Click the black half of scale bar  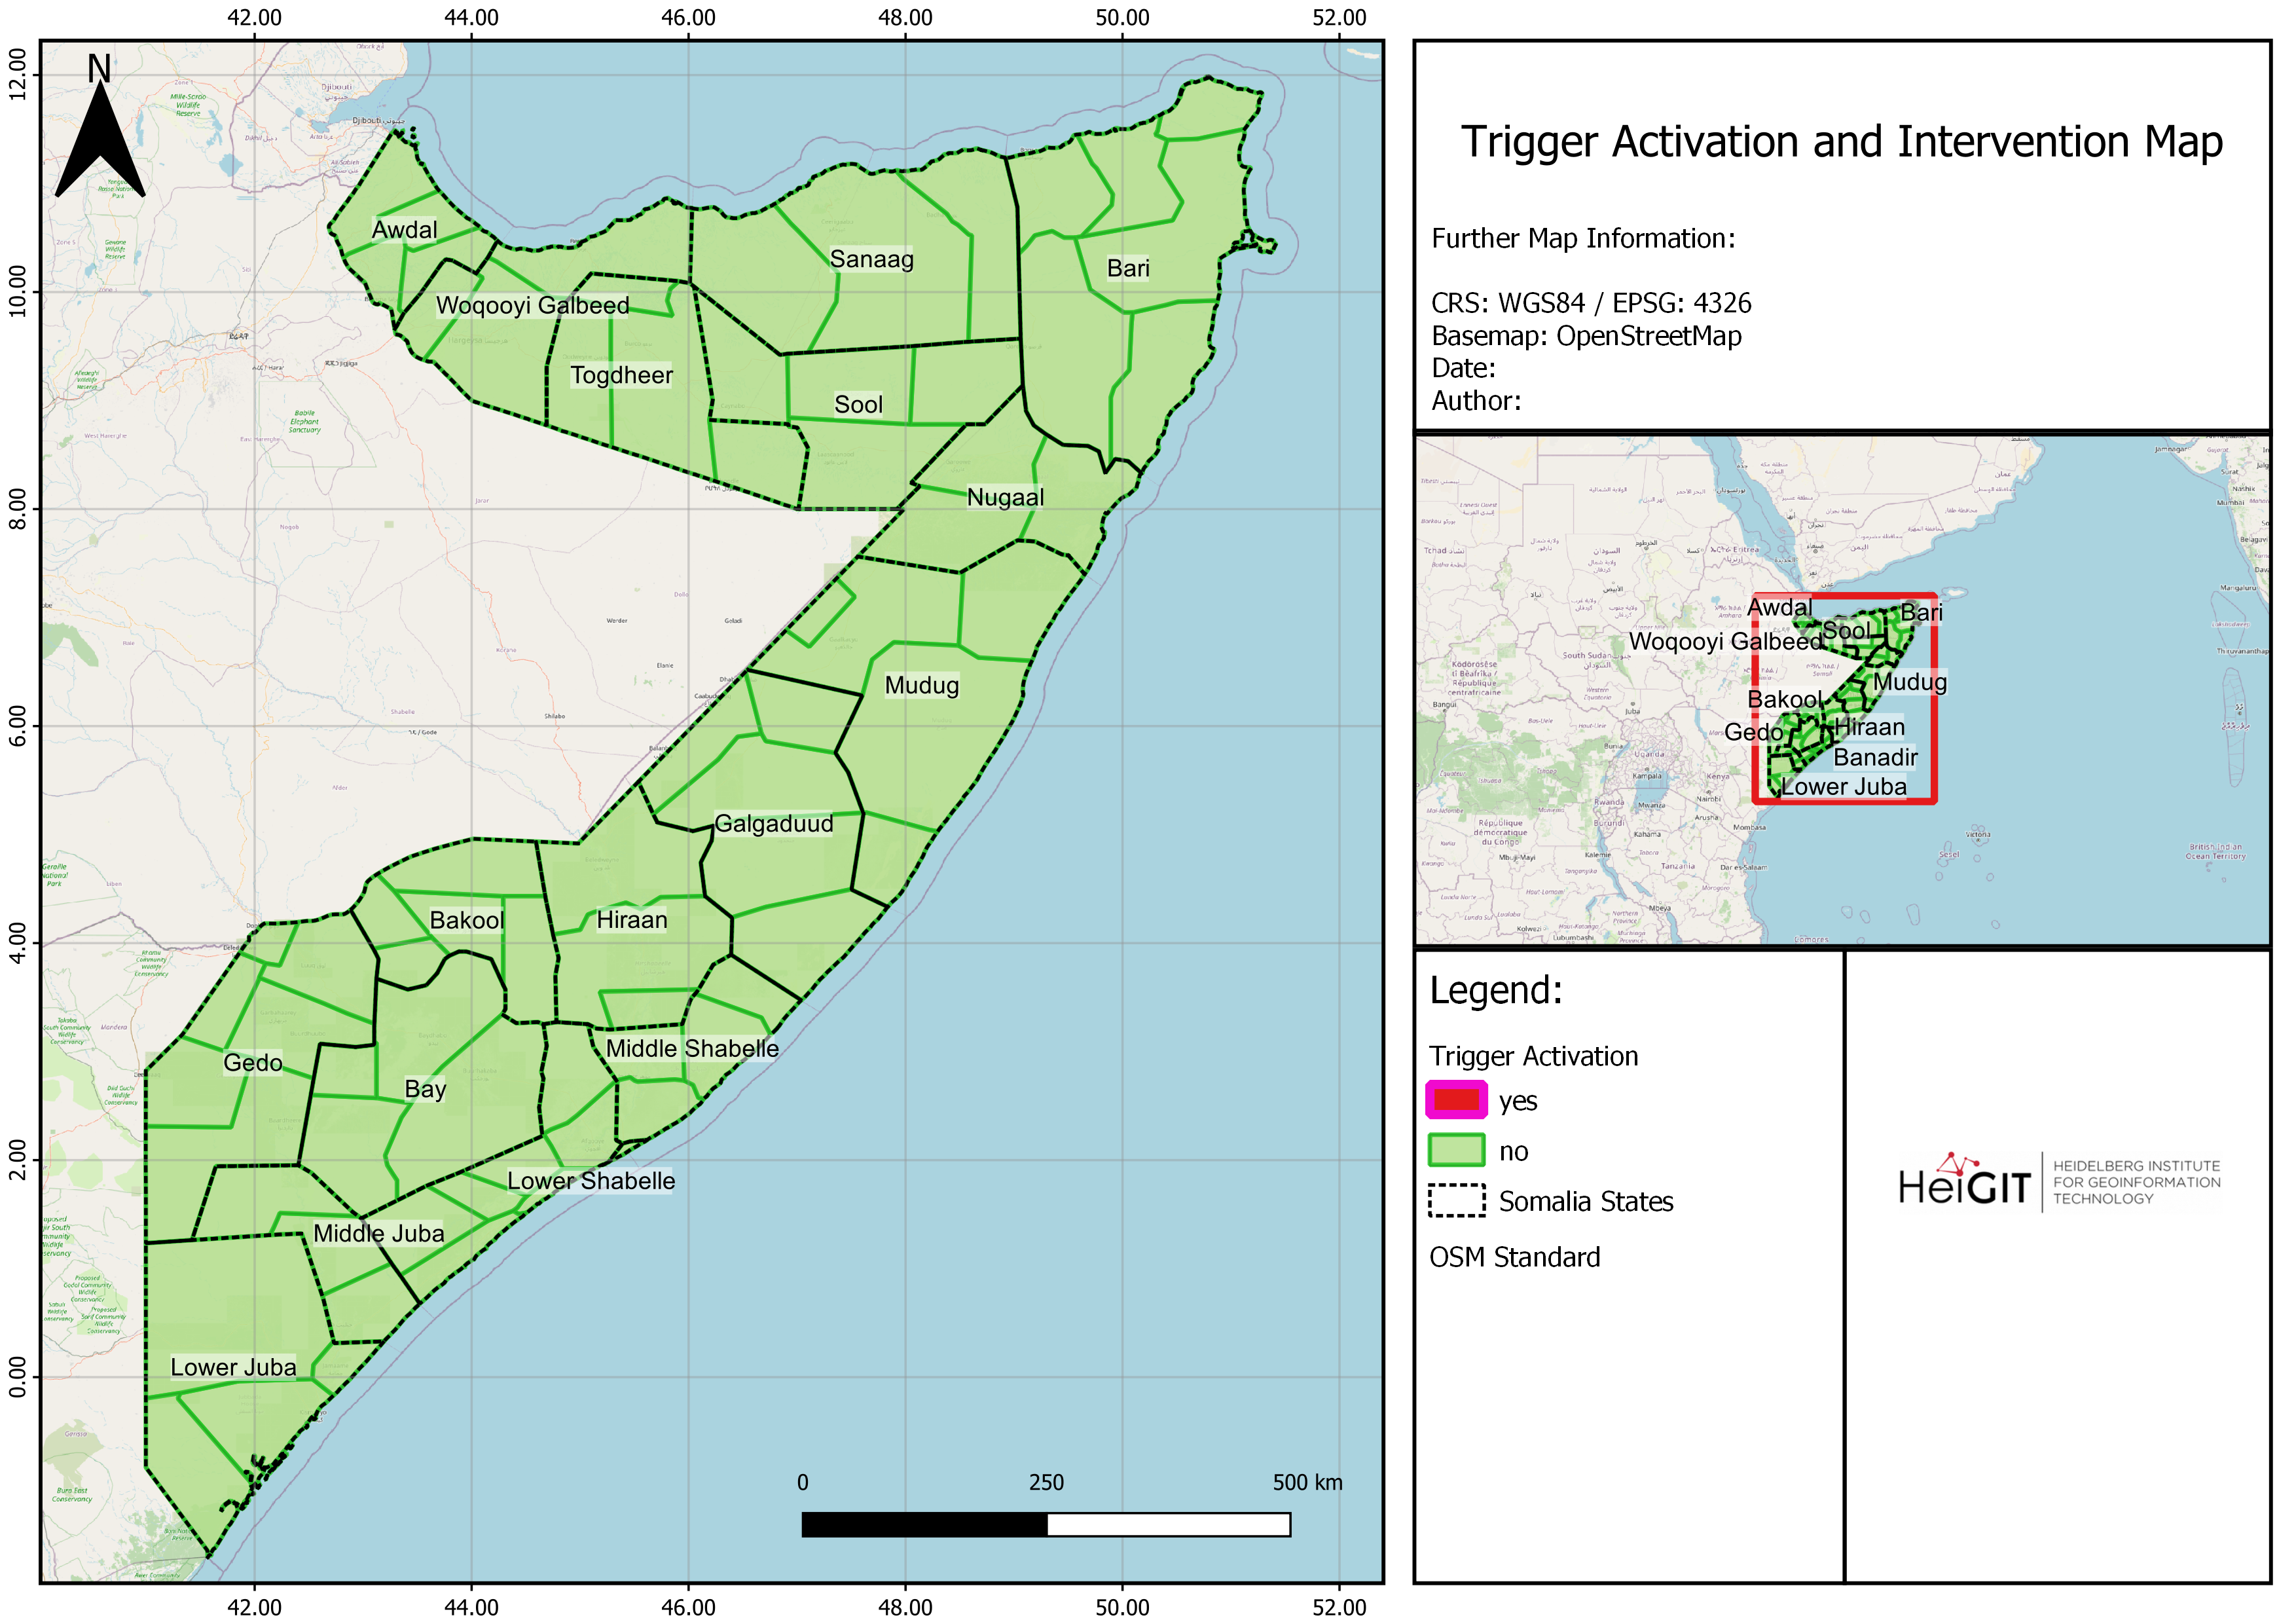click(x=924, y=1524)
